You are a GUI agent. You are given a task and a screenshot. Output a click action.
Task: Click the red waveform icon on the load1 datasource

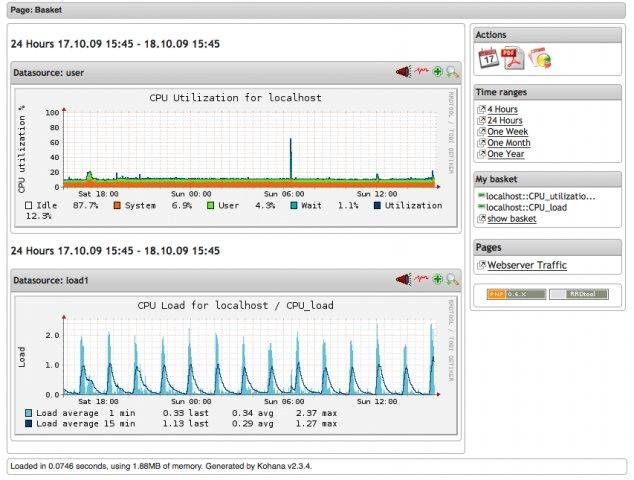pyautogui.click(x=422, y=280)
